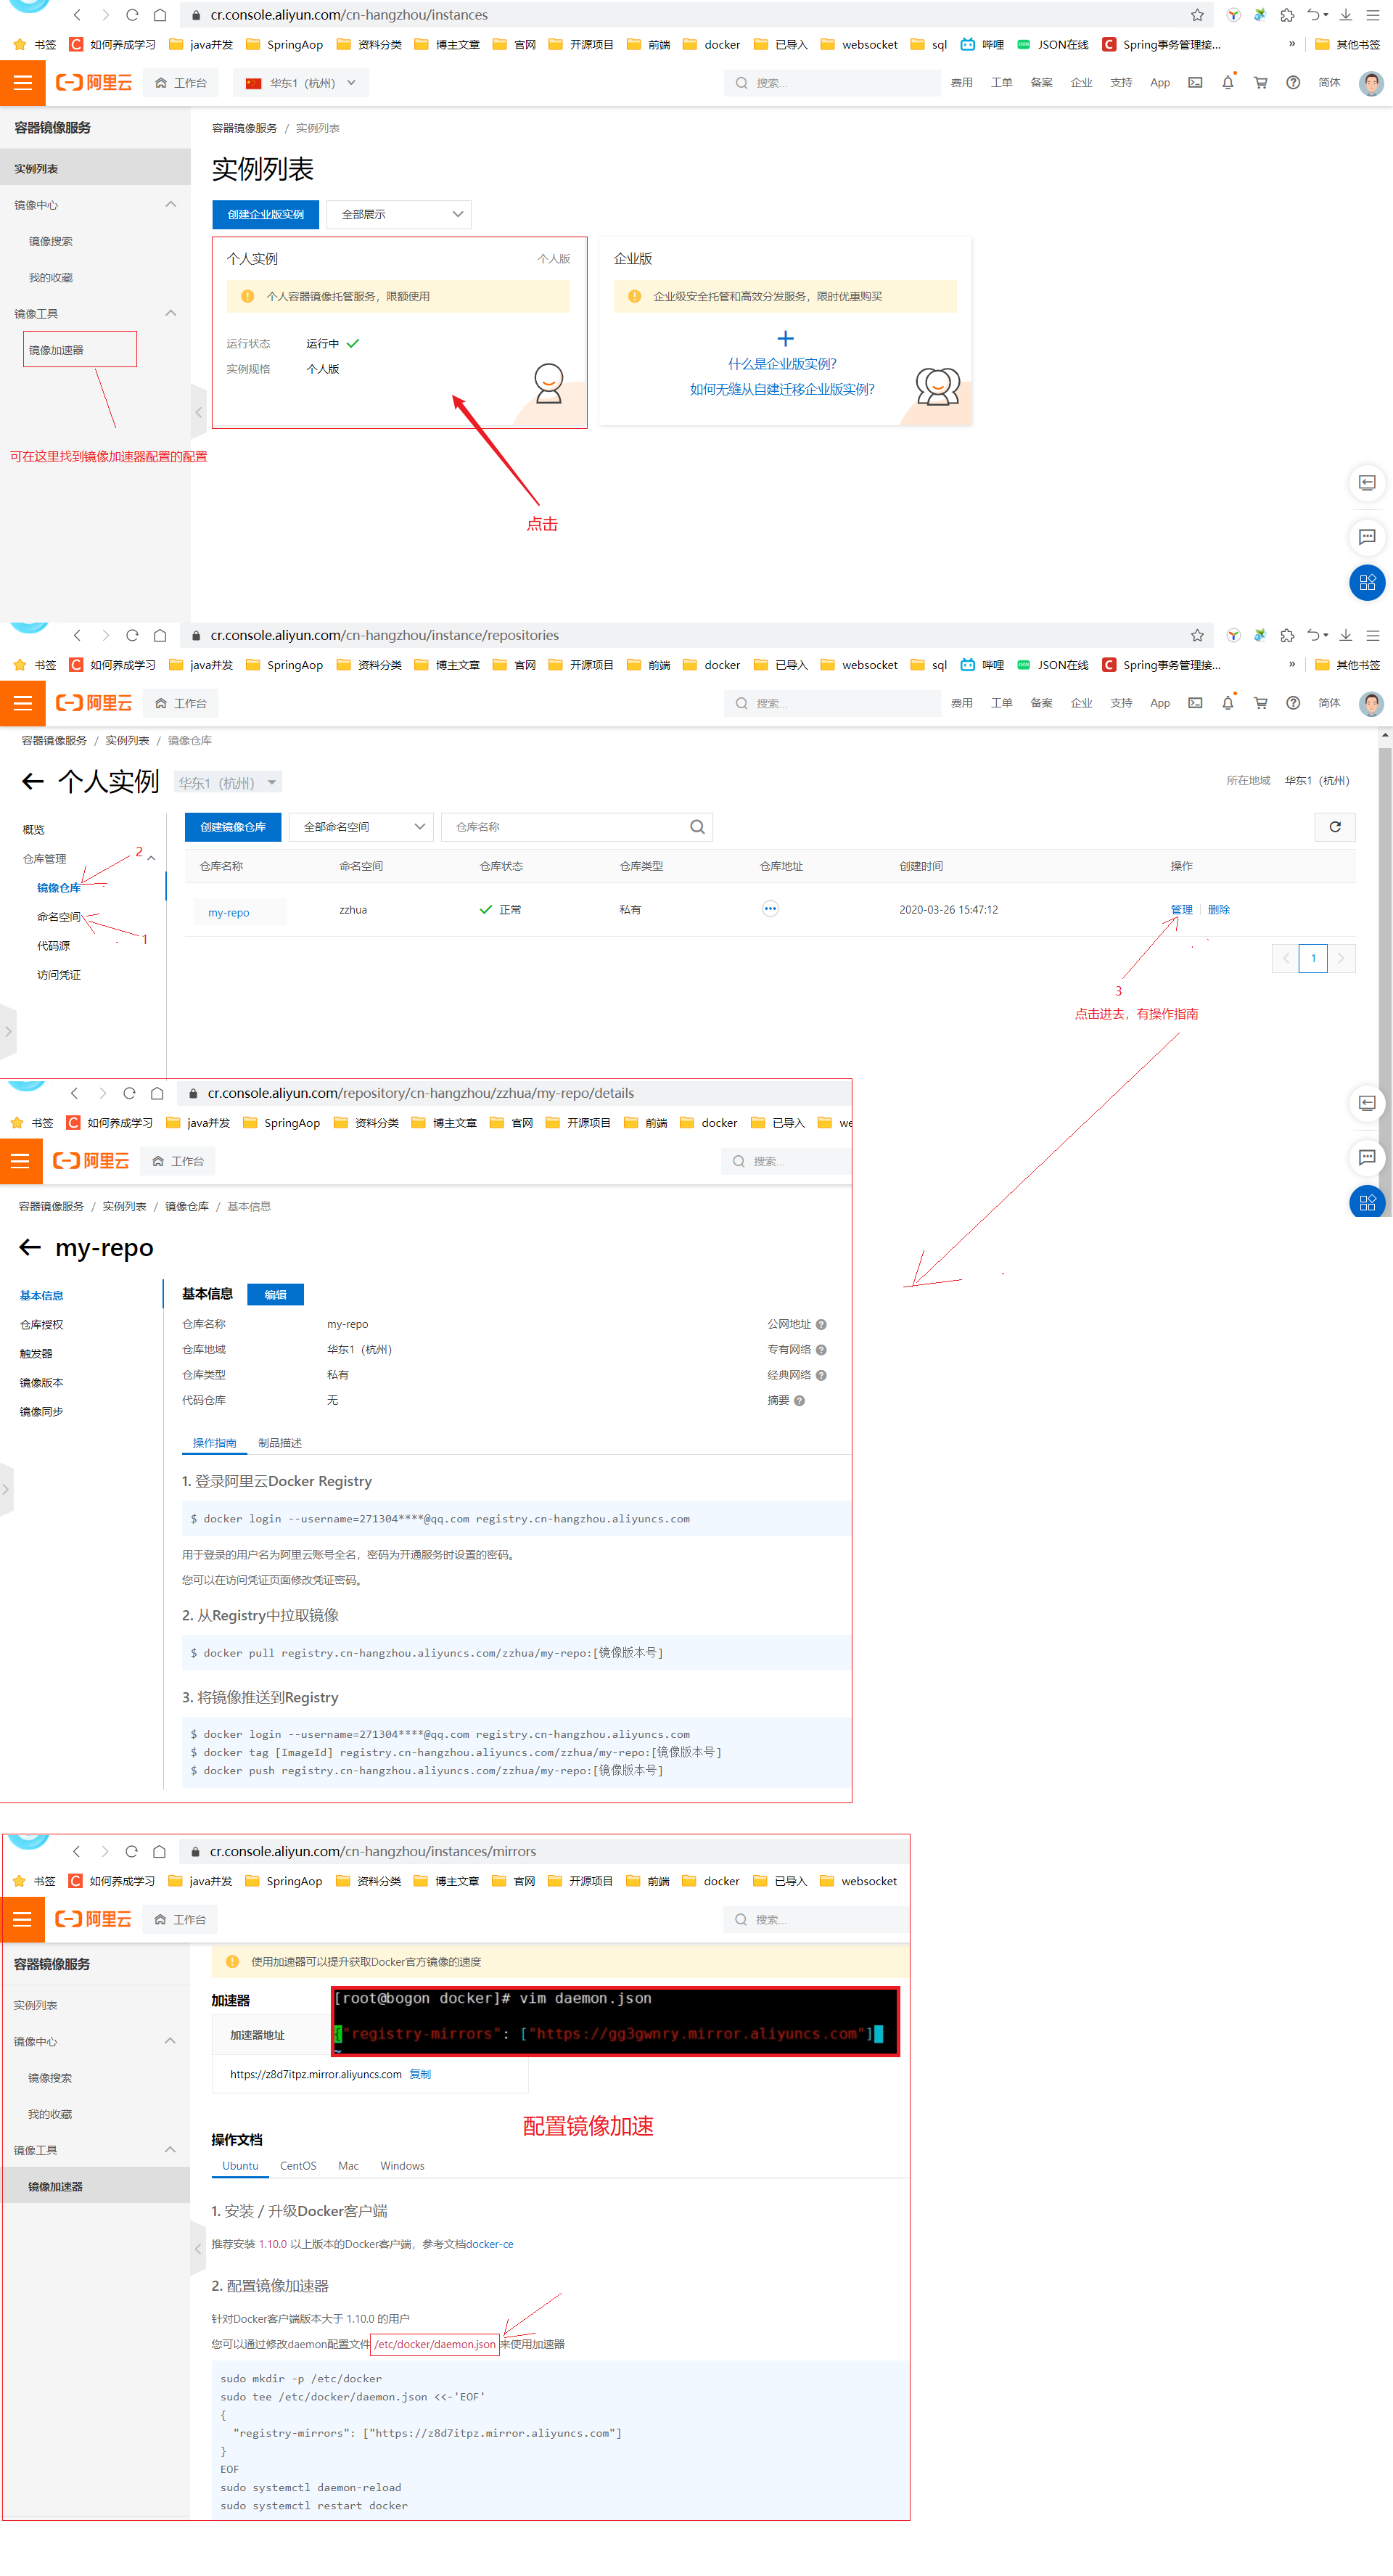Image resolution: width=1393 pixels, height=2576 pixels.
Task: Switch to the 制品描述 tab
Action: [x=279, y=1443]
